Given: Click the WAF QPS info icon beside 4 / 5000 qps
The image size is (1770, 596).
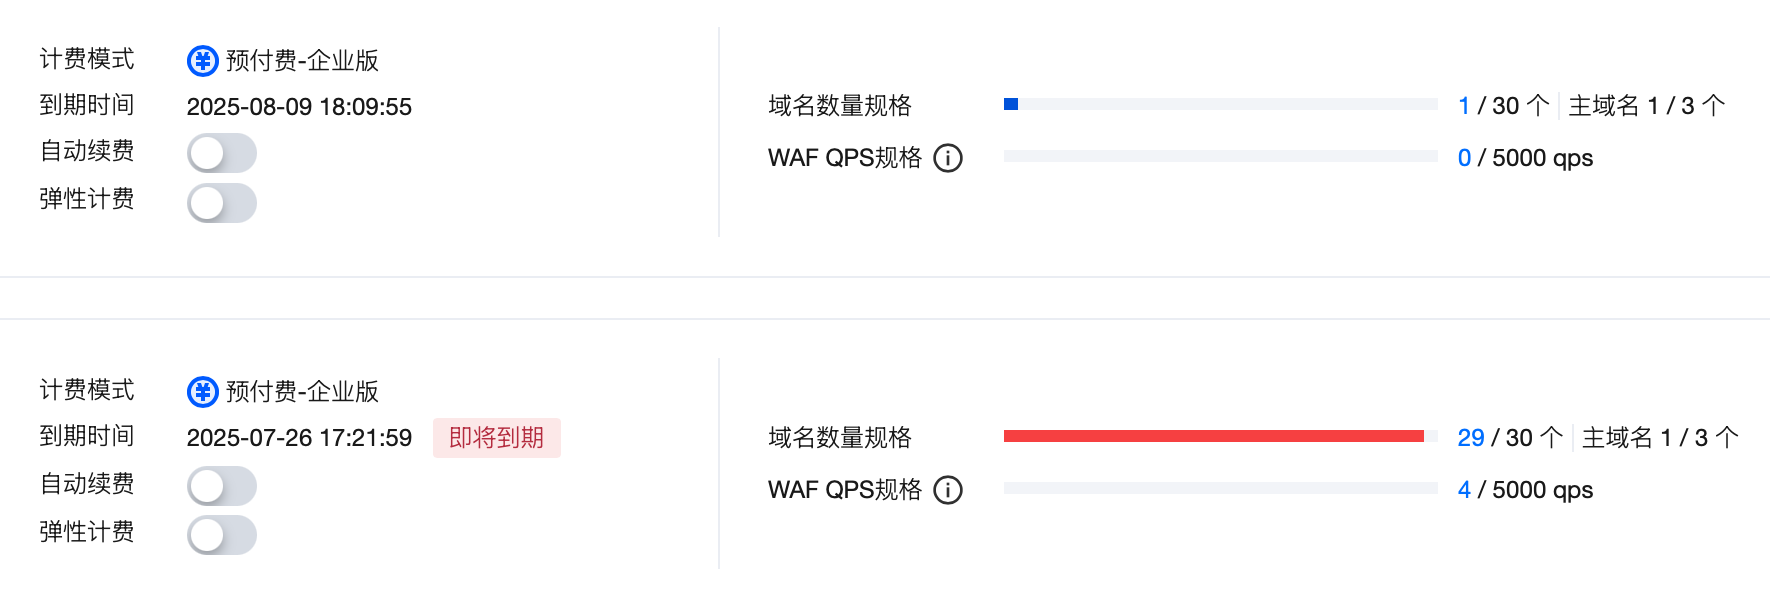Looking at the screenshot, I should click(x=948, y=490).
